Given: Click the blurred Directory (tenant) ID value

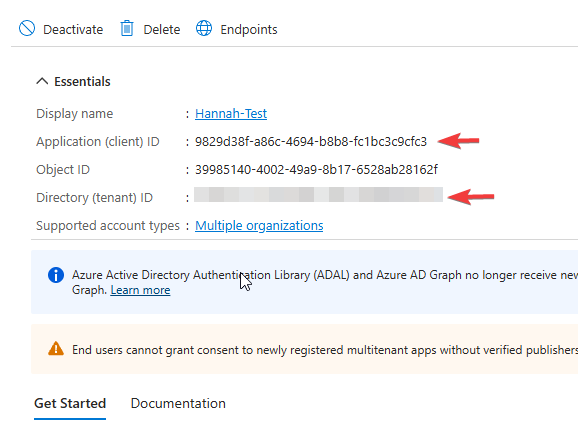Looking at the screenshot, I should tap(318, 195).
